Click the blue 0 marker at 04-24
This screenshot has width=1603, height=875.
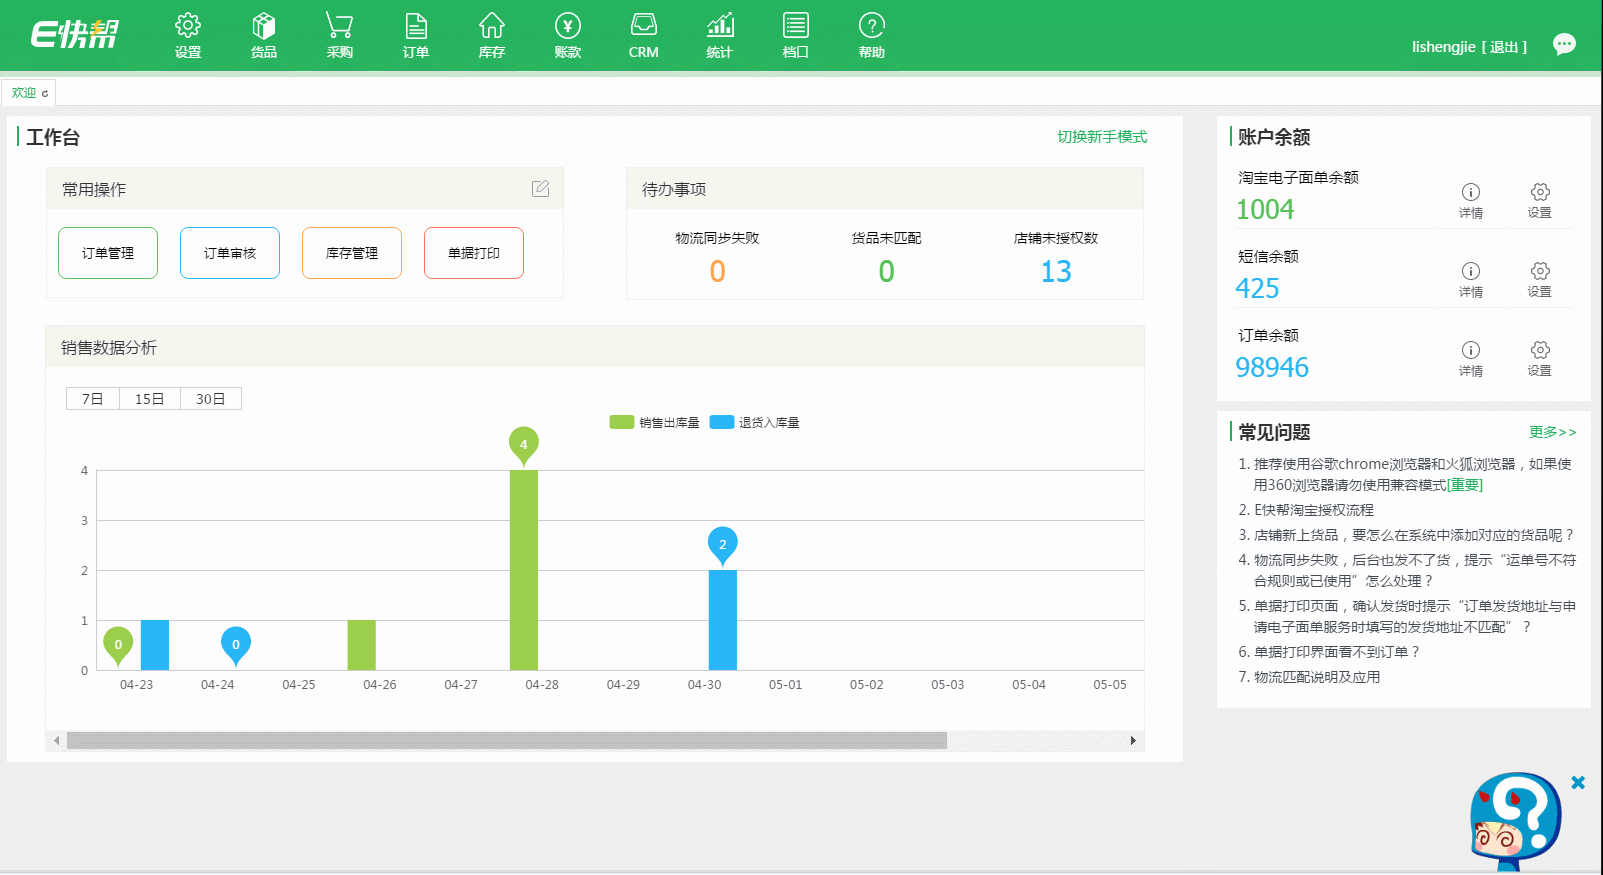tap(236, 644)
